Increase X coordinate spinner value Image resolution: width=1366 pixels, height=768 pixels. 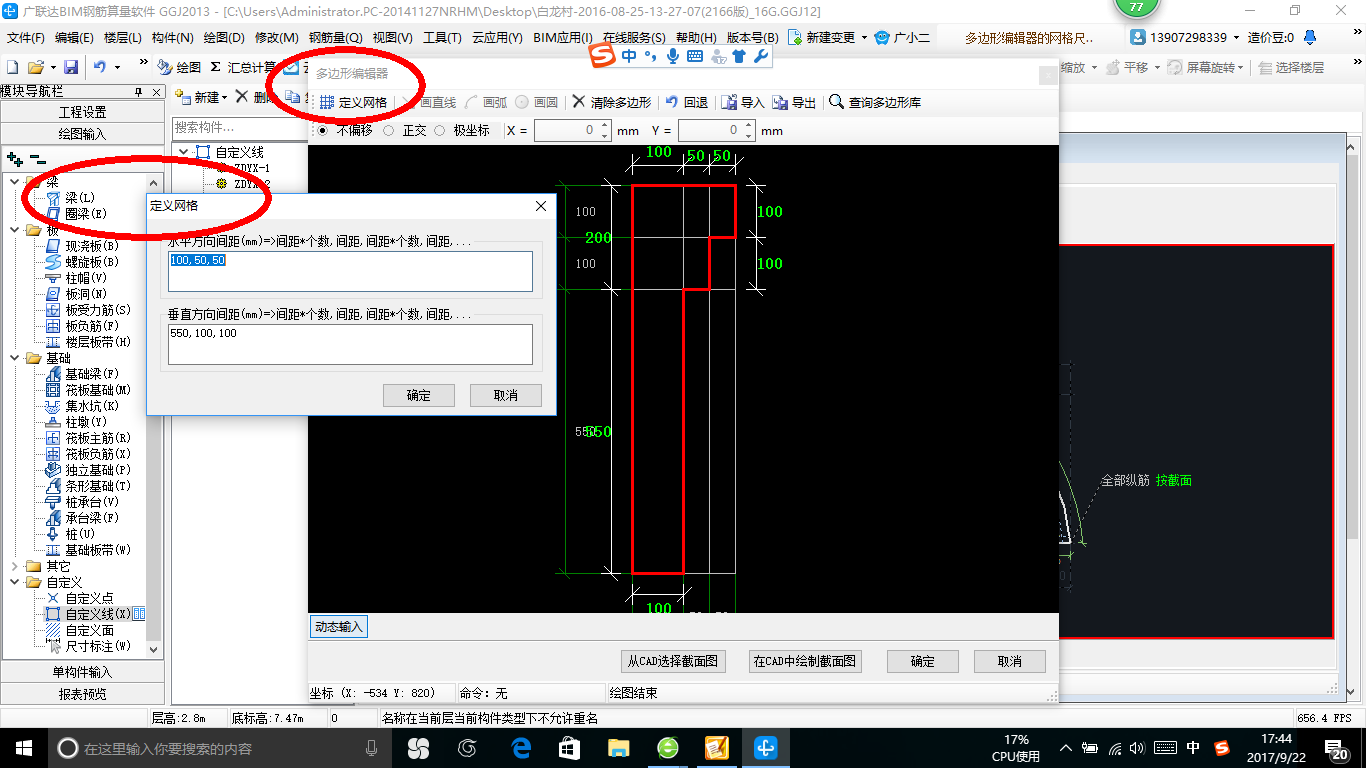[x=604, y=126]
